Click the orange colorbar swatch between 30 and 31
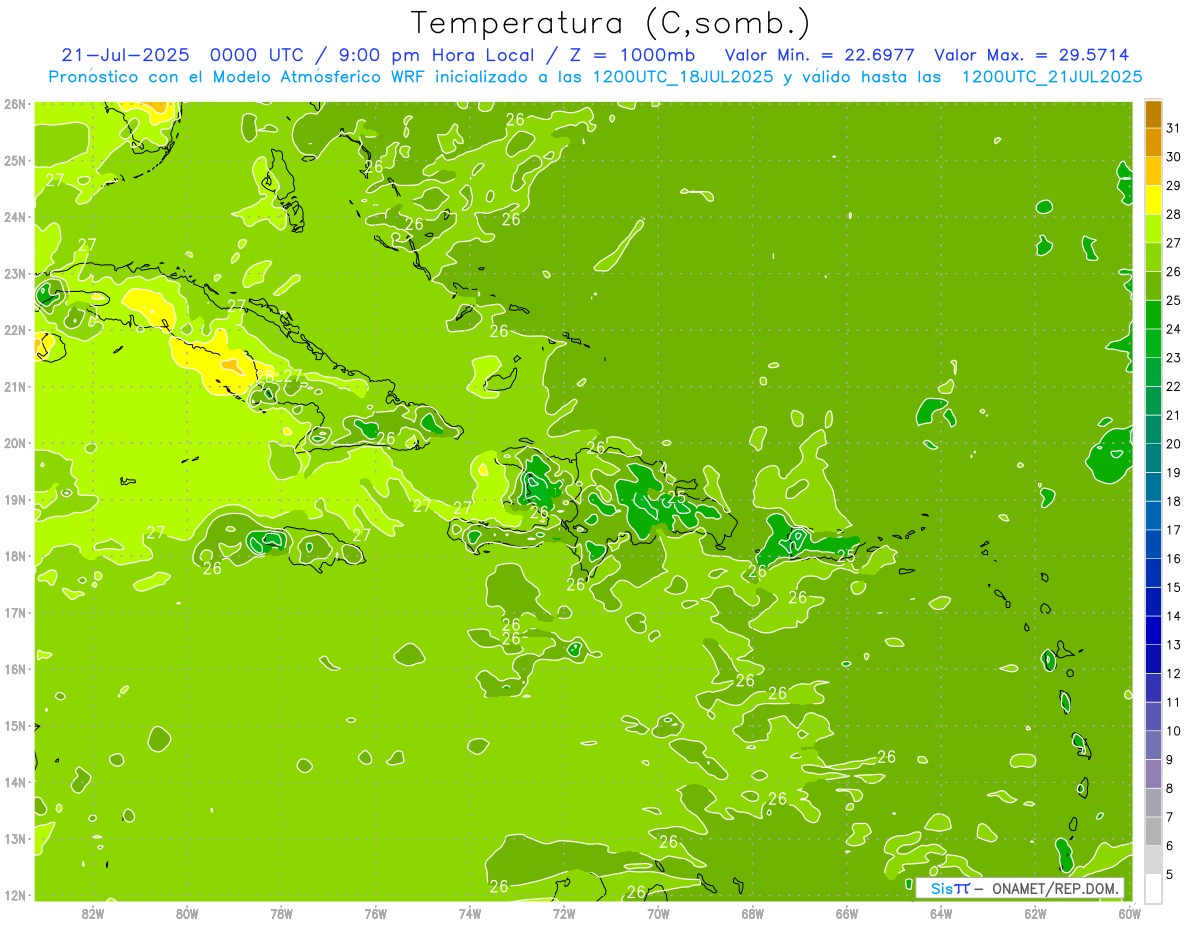The image size is (1200, 927). [1153, 142]
